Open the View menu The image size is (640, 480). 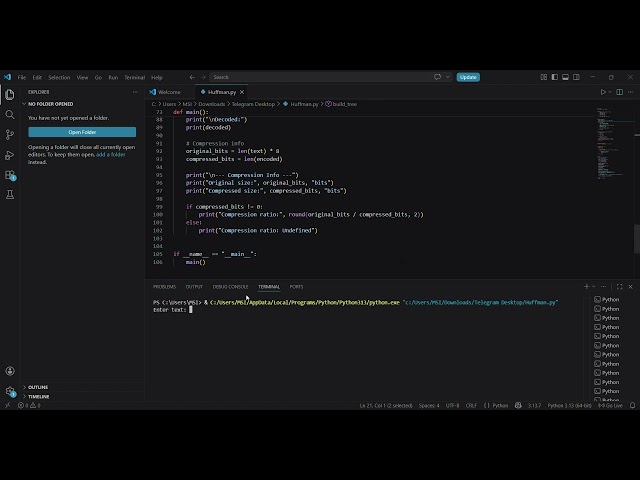click(82, 78)
